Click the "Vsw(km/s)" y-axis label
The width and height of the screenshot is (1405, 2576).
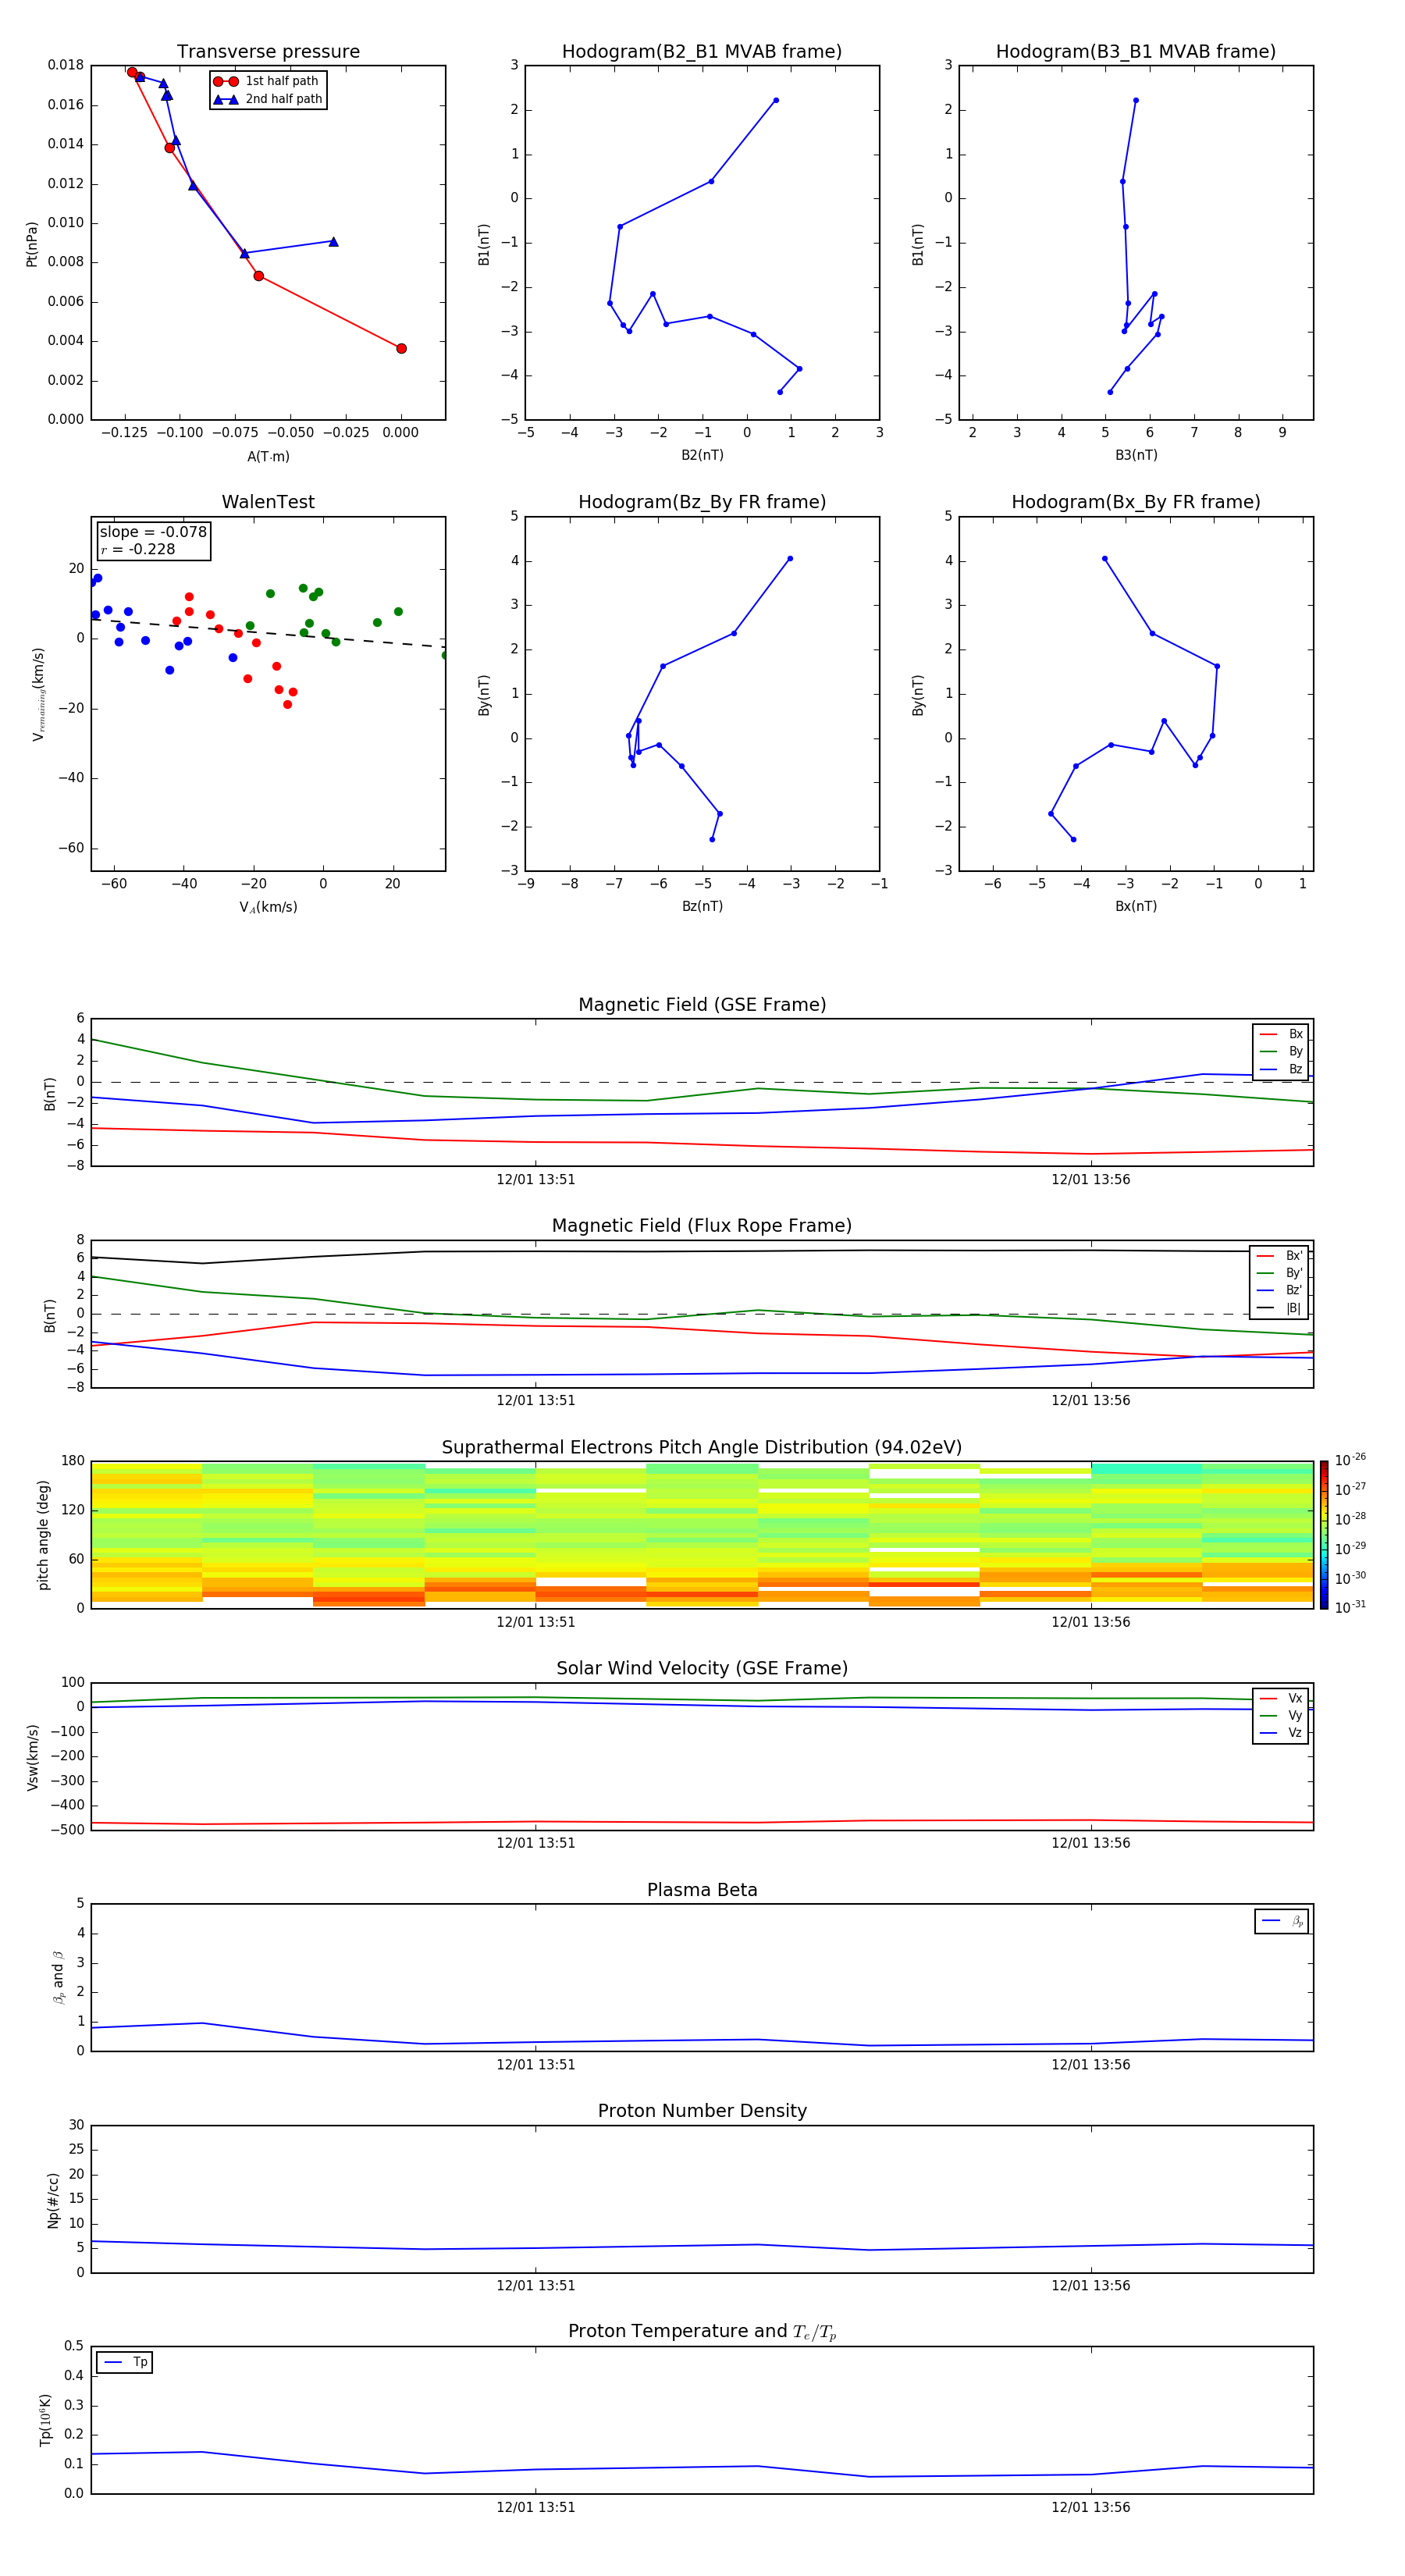point(32,1757)
